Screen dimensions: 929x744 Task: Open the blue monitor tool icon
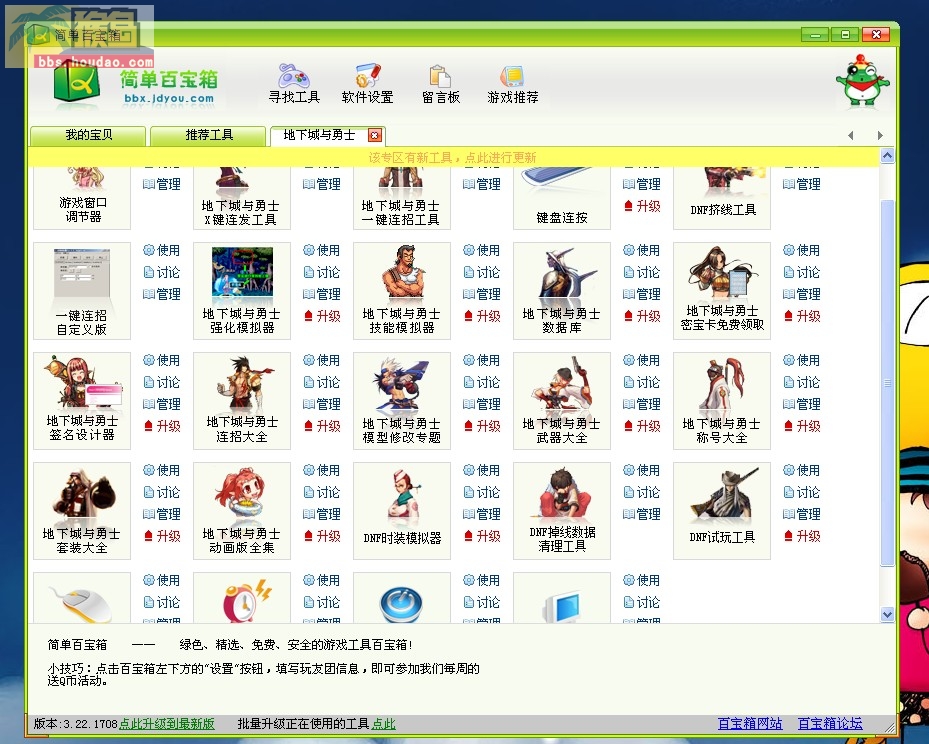click(562, 598)
